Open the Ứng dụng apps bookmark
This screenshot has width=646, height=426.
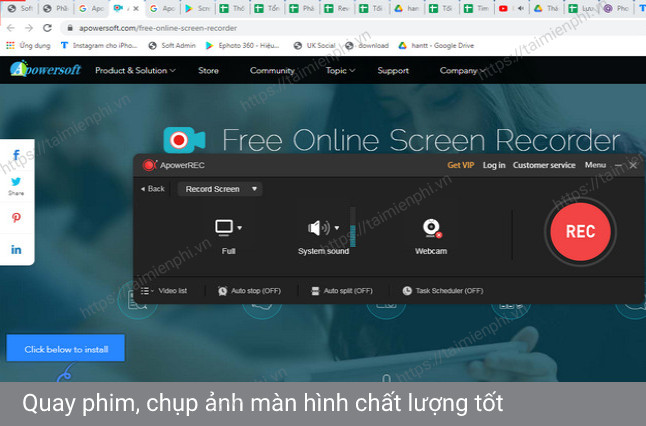pos(28,45)
